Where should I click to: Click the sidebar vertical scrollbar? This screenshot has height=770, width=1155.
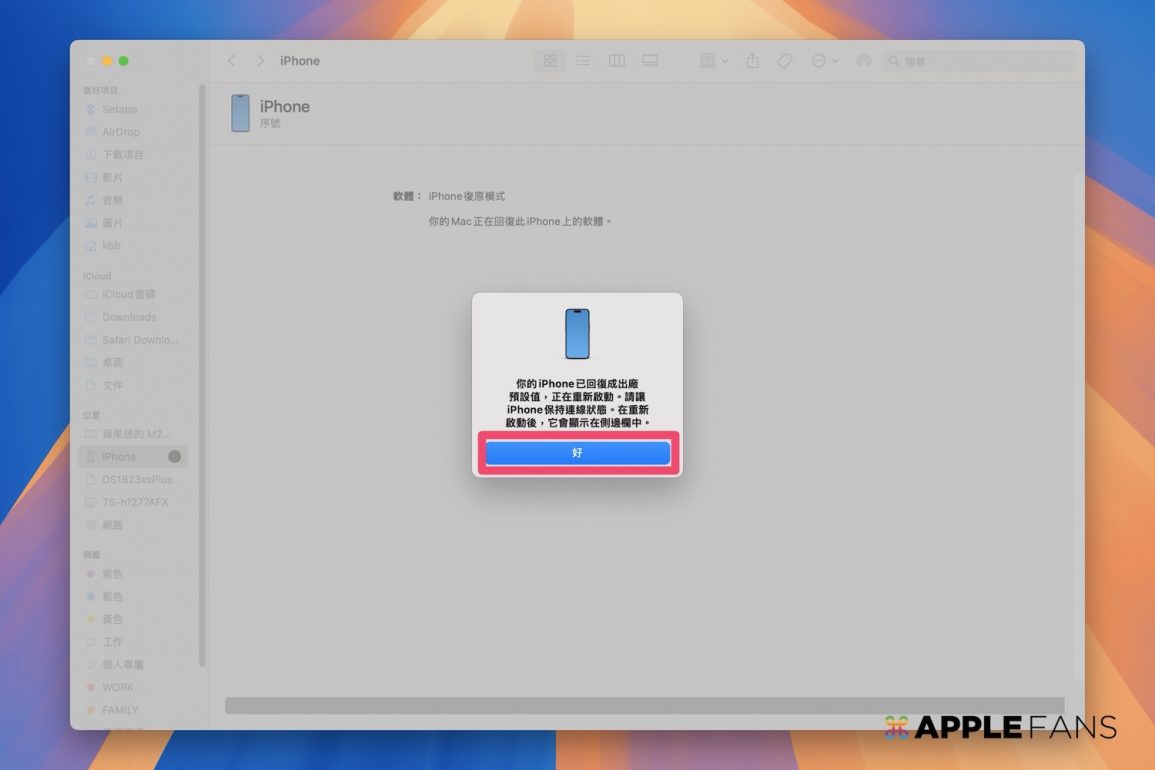click(x=202, y=380)
